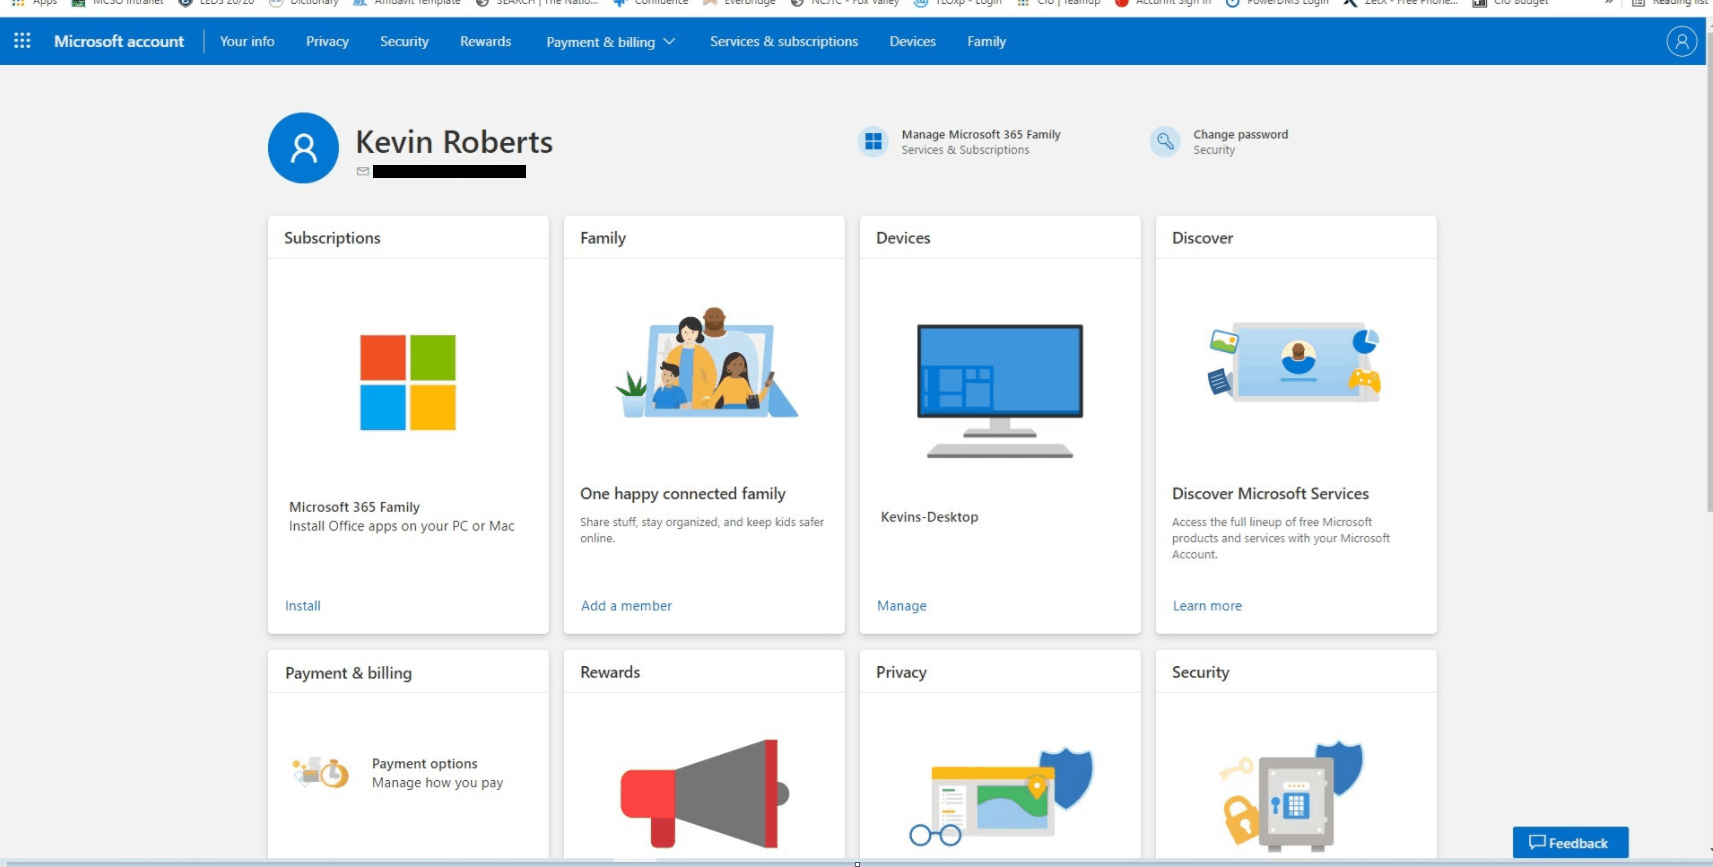Go to the Your info tab
This screenshot has height=867, width=1713.
[247, 41]
